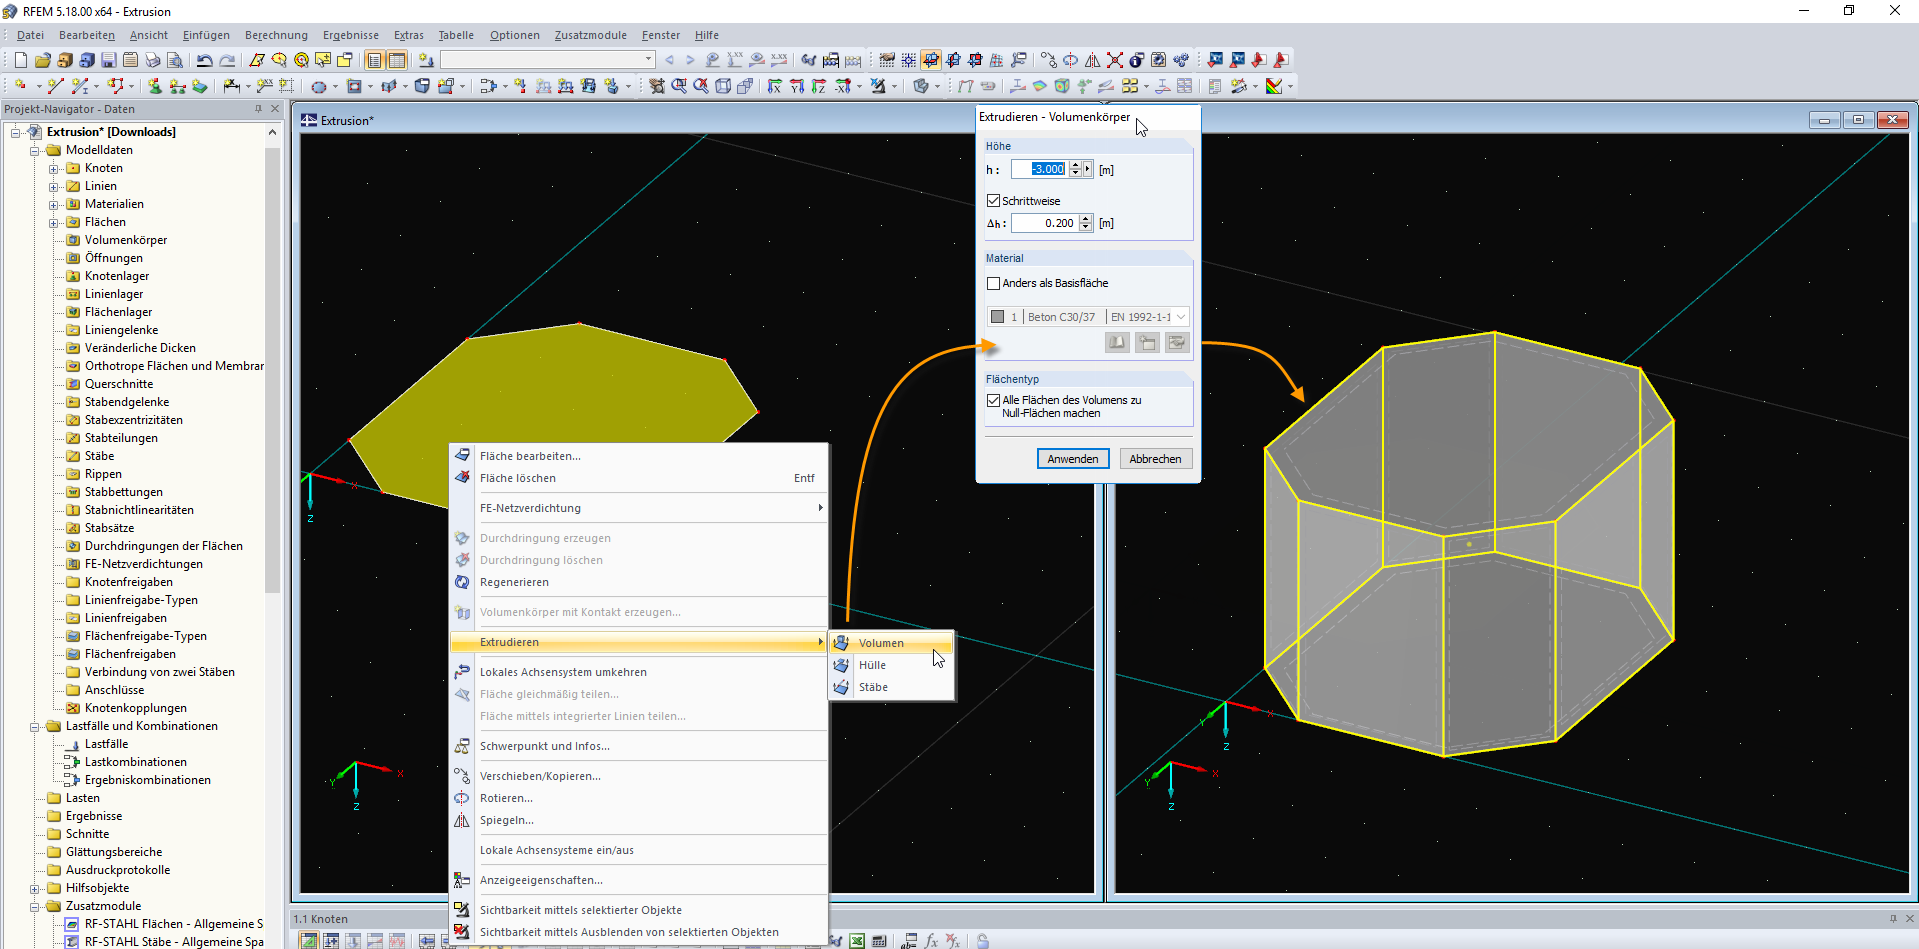Screen dimensions: 1919x949
Task: Open the empty load case combo box
Action: (547, 60)
